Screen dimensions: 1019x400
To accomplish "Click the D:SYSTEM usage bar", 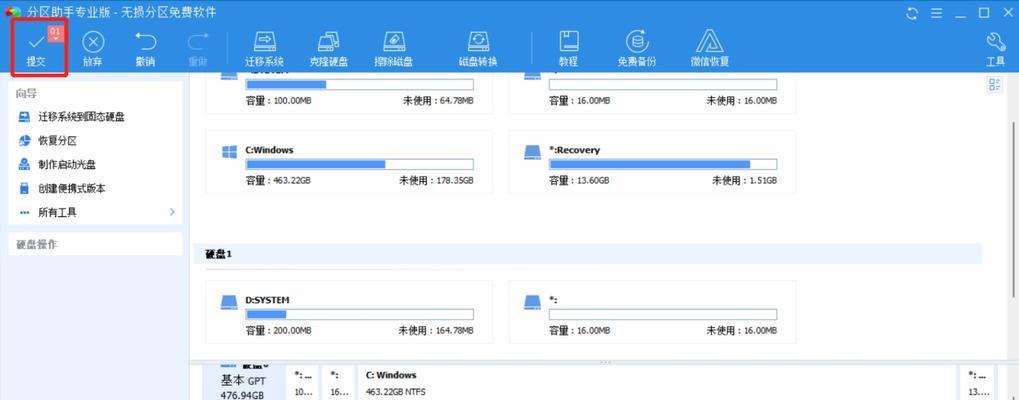I will click(359, 315).
